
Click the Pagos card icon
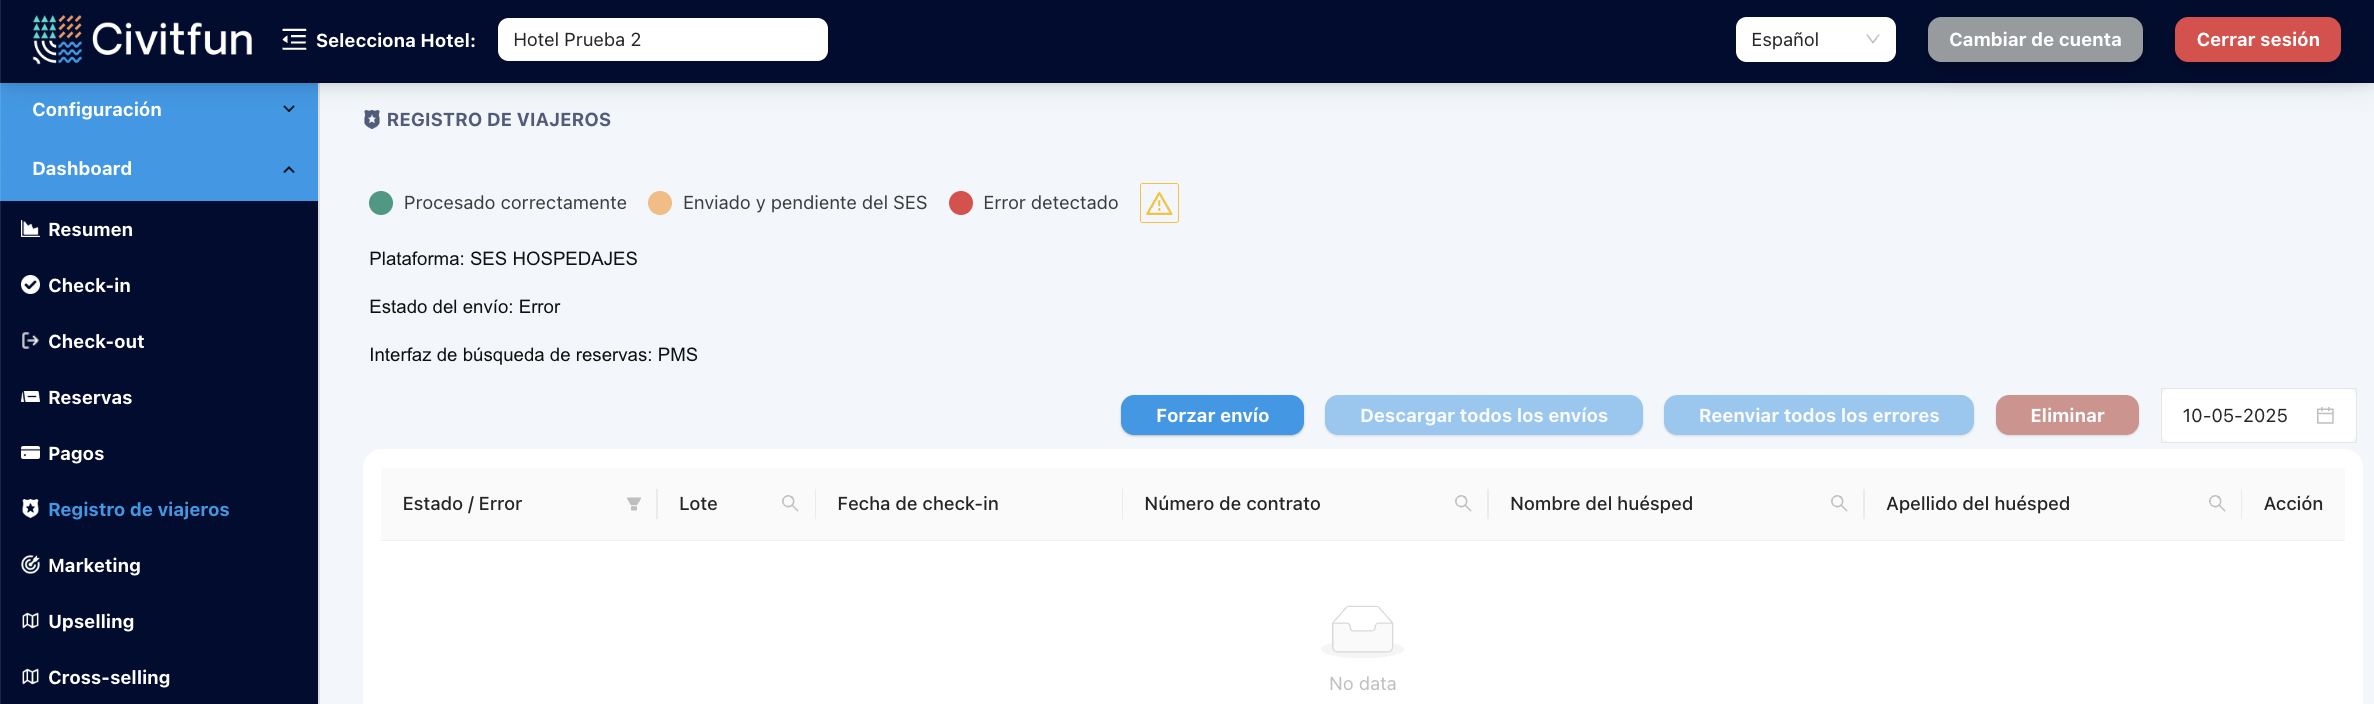[31, 453]
